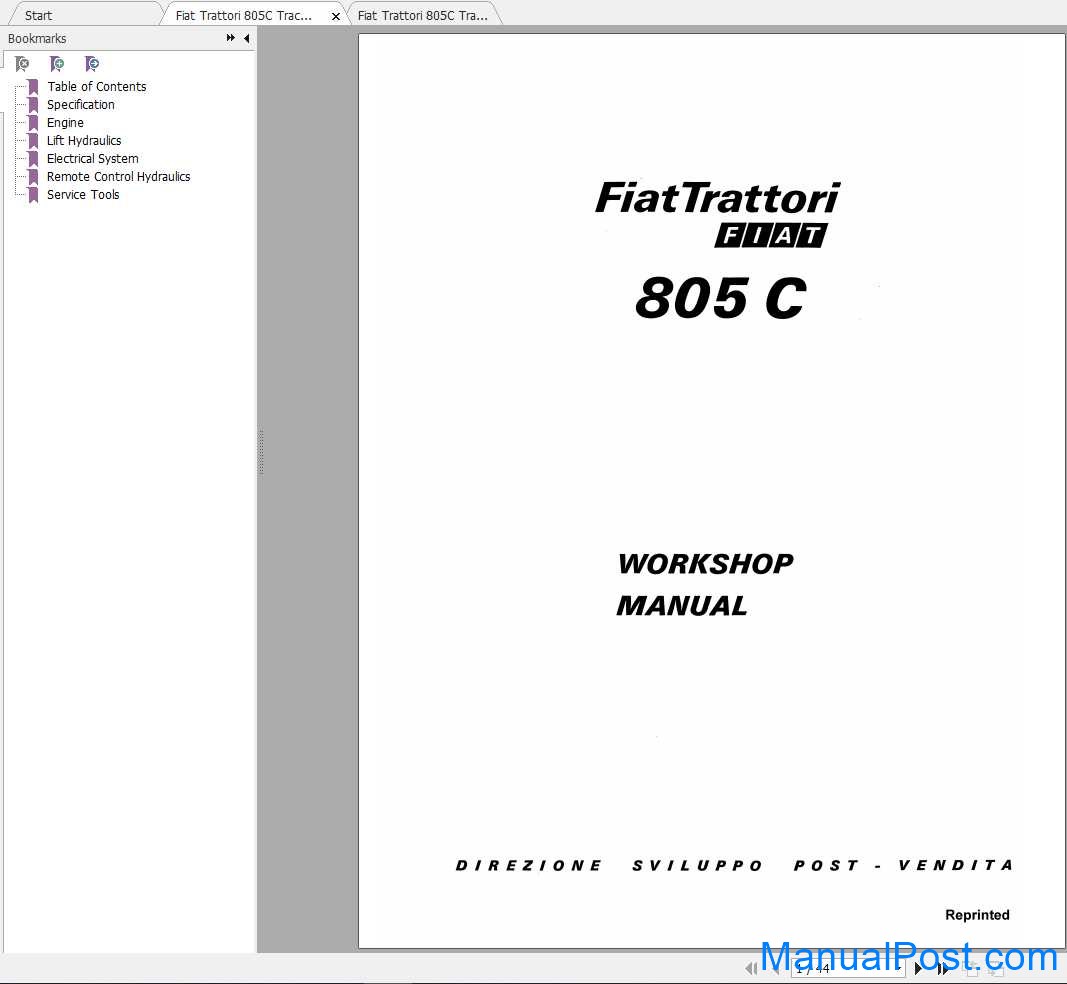Select the Service Tools bookmark
Image resolution: width=1067 pixels, height=984 pixels.
pyautogui.click(x=83, y=195)
